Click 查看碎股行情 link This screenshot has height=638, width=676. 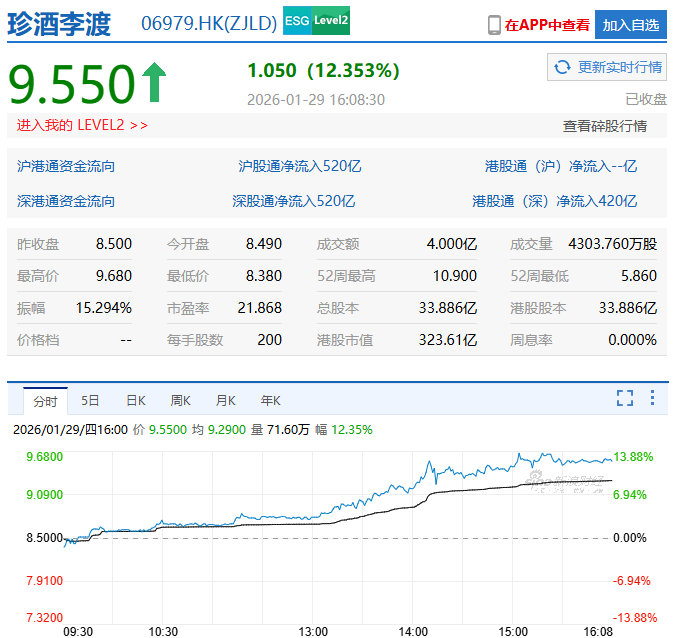coord(604,126)
